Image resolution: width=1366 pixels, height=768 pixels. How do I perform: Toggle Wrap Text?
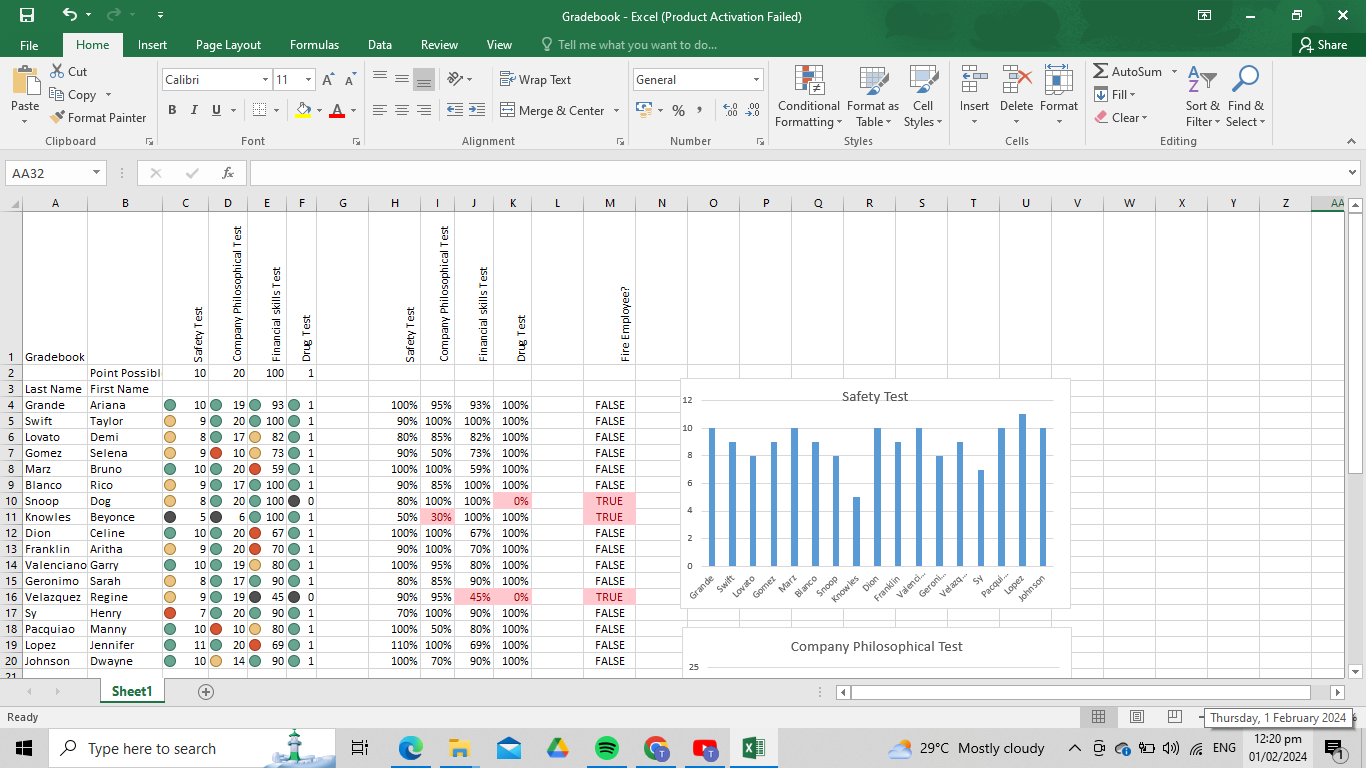[x=536, y=80]
